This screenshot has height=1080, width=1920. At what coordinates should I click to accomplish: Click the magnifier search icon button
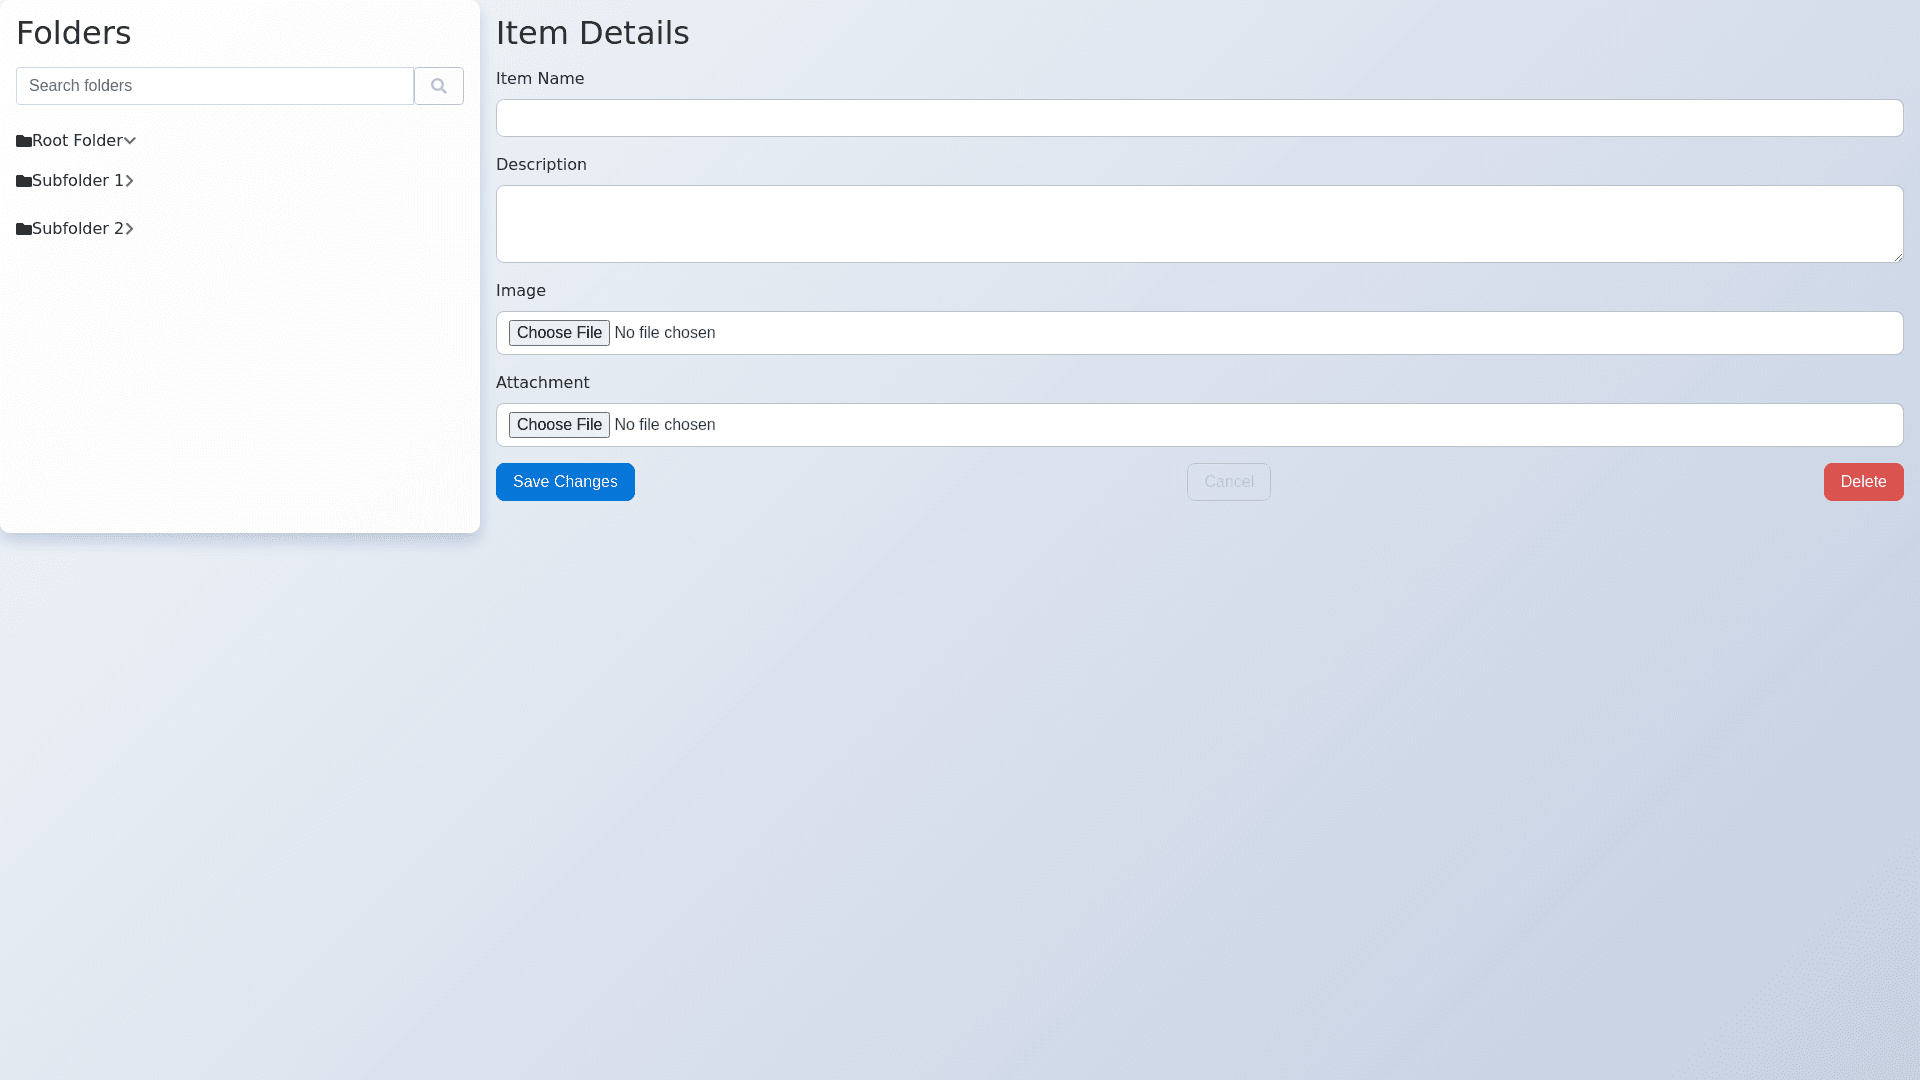tap(438, 86)
